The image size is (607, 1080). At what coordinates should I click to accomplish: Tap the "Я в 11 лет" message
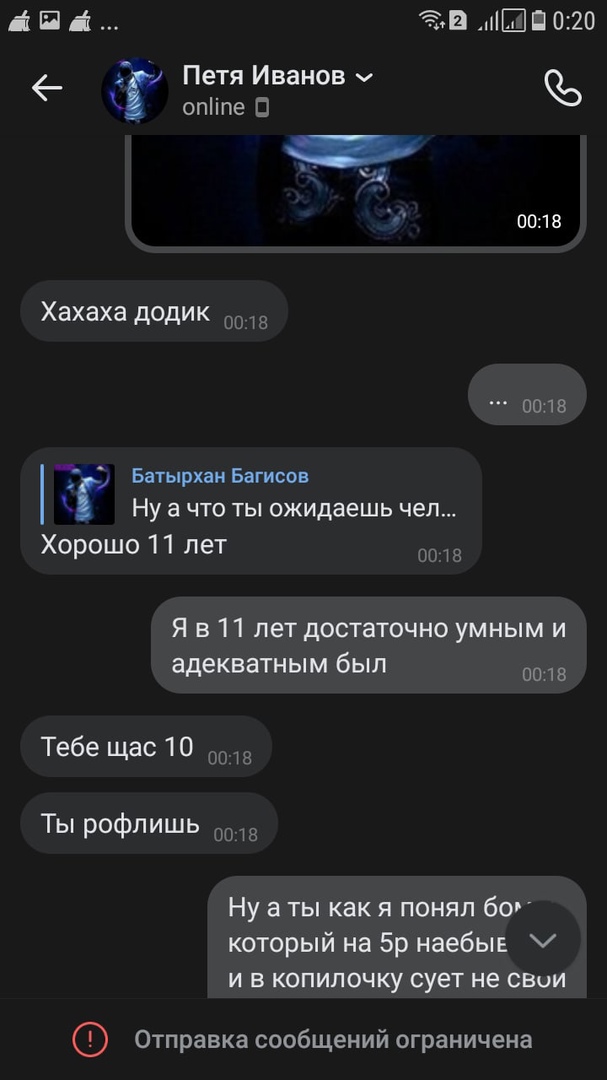(x=369, y=645)
